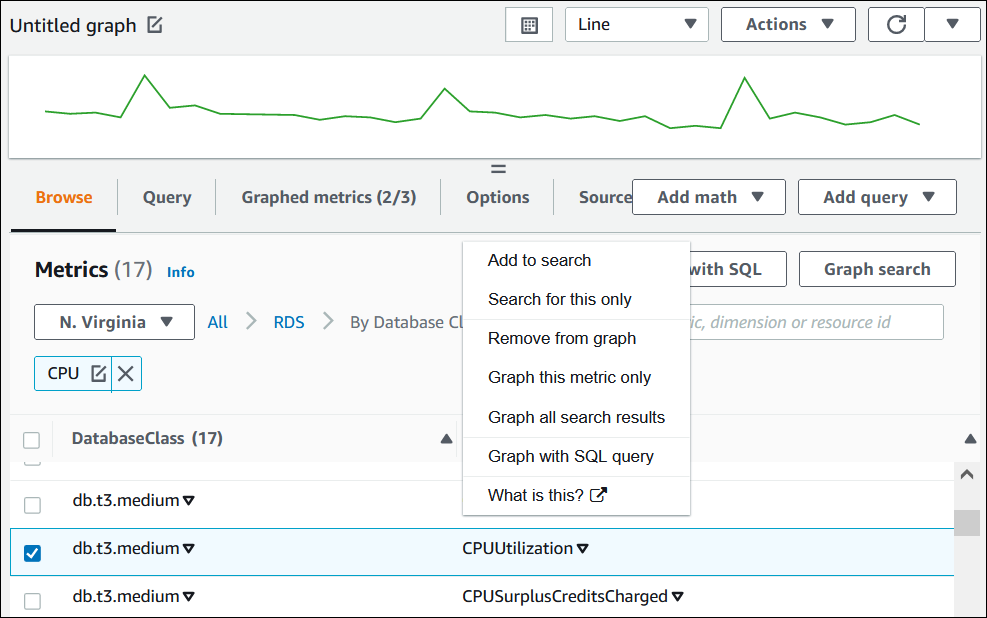987x618 pixels.
Task: Open the N. Virginia region dropdown
Action: pyautogui.click(x=113, y=322)
